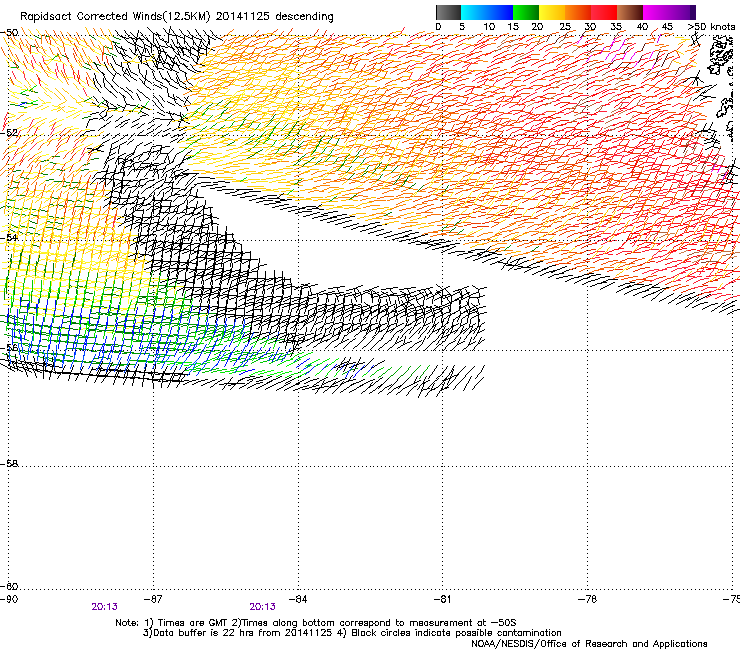Click the magenta 40-45 knot legend segment
The image size is (740, 650).
point(656,12)
